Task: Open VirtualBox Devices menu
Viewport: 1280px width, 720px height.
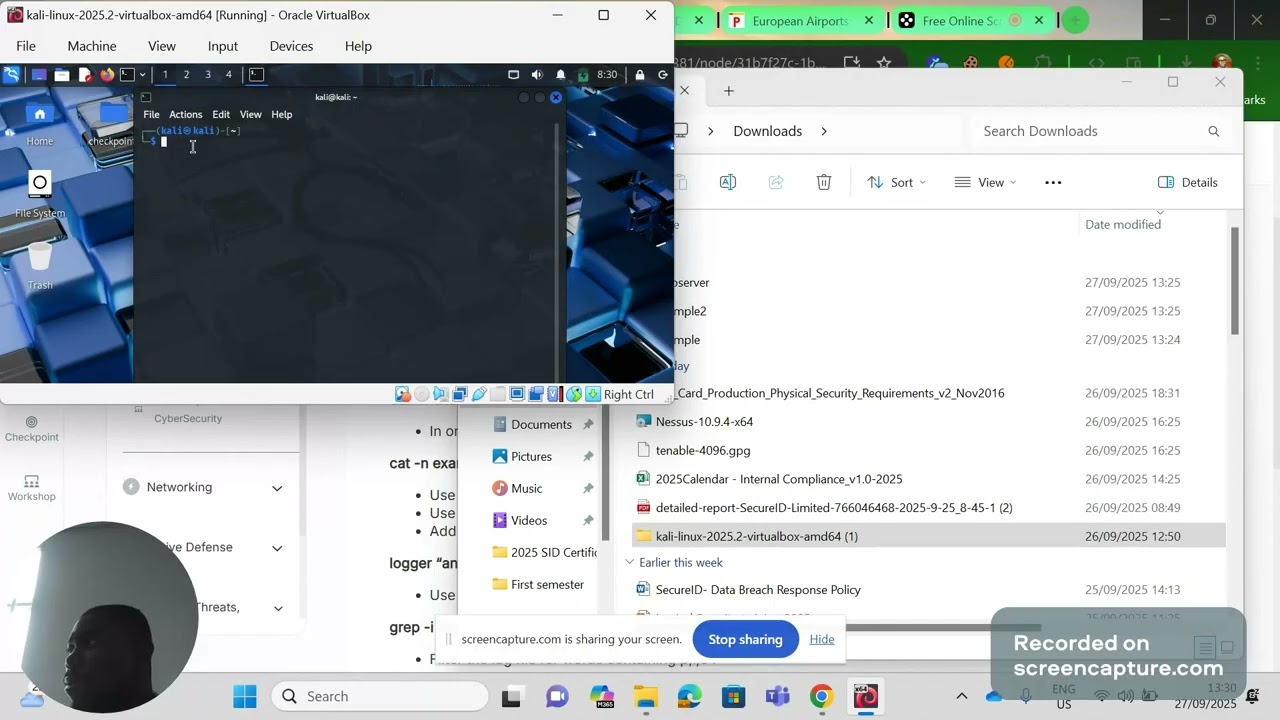Action: pyautogui.click(x=291, y=46)
